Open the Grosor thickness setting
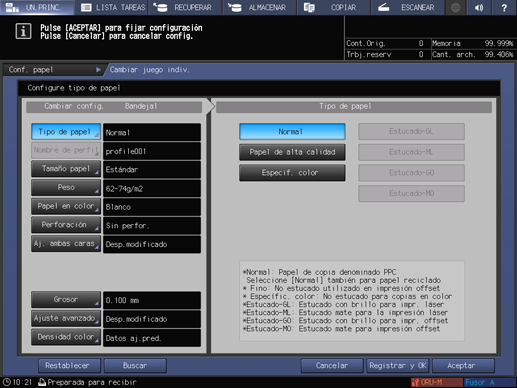Screen dimensions: 517x388 tap(66, 300)
